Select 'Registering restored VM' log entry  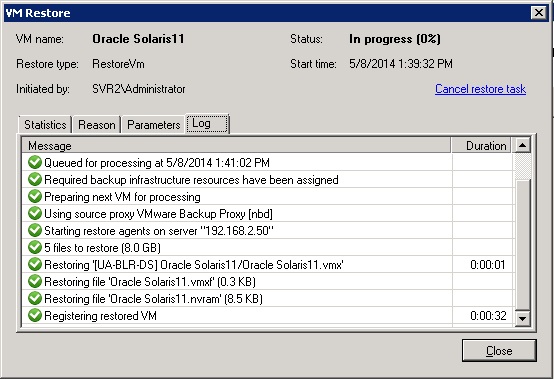click(x=267, y=315)
